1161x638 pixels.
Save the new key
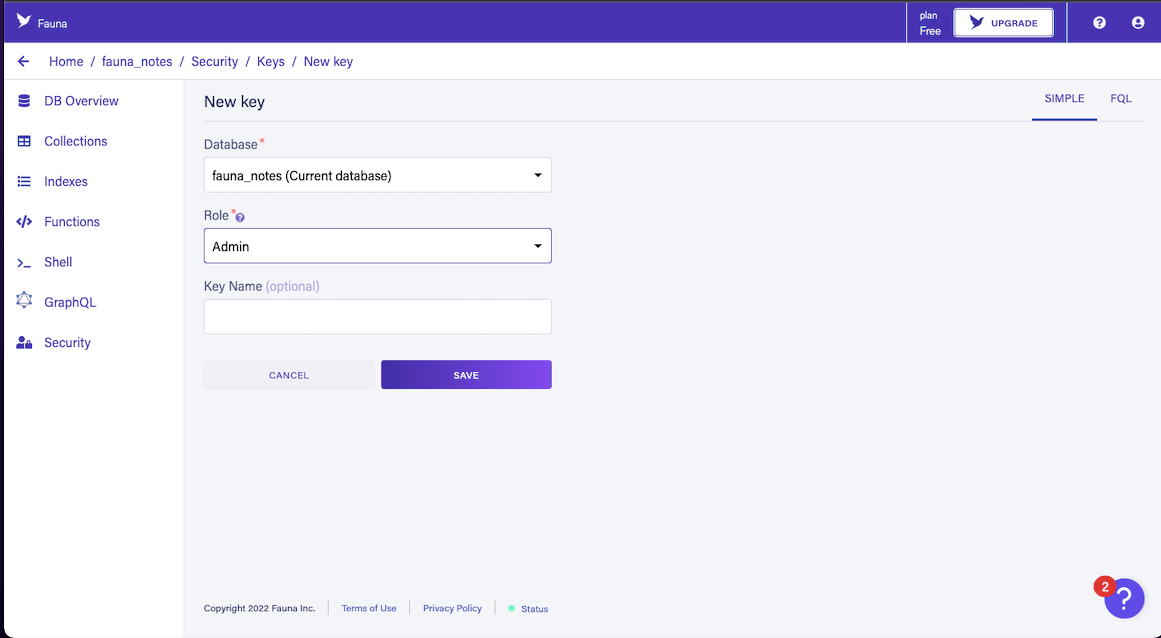pyautogui.click(x=466, y=375)
